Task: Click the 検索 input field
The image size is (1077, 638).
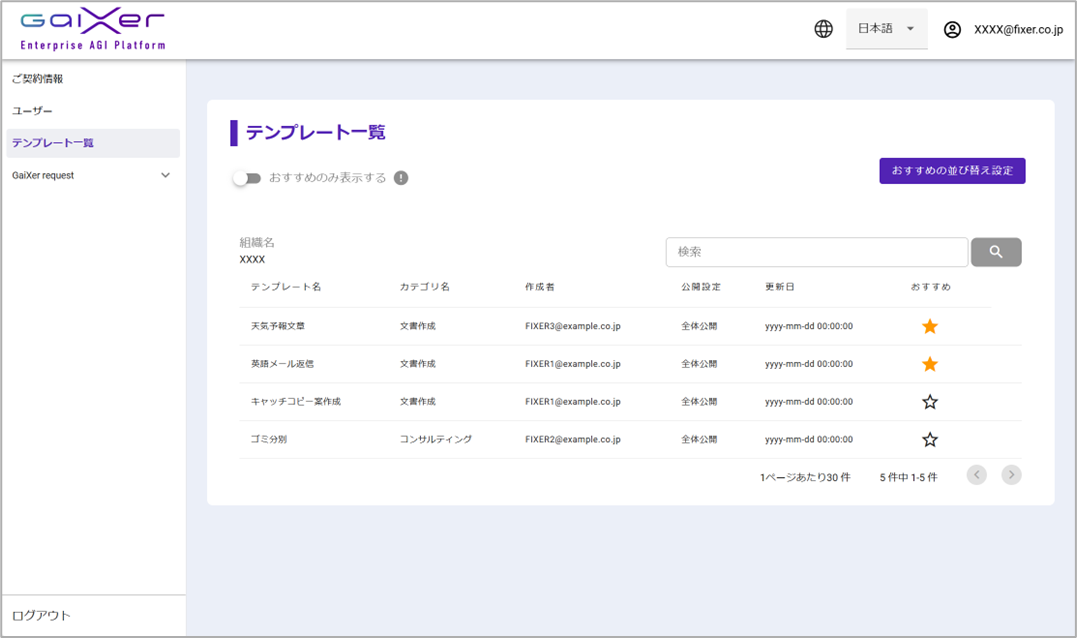Action: [x=816, y=252]
